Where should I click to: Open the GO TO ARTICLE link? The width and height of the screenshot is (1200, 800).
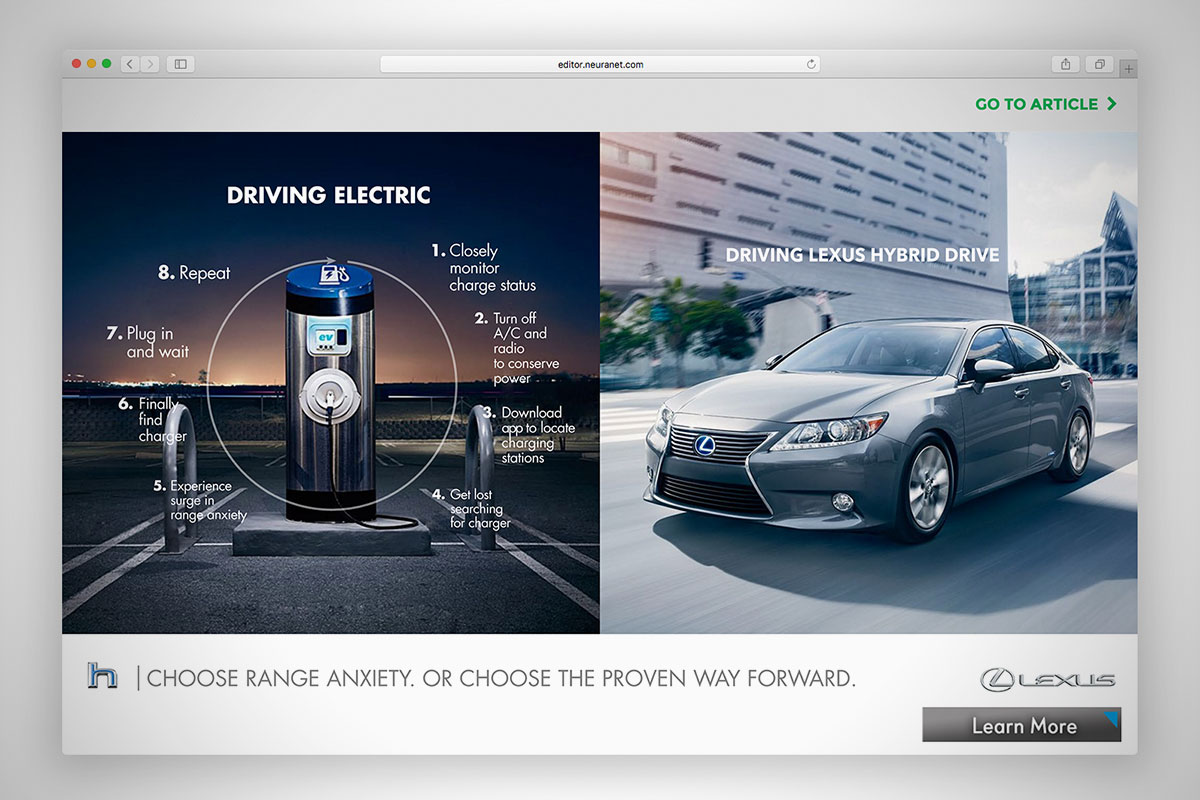1046,104
